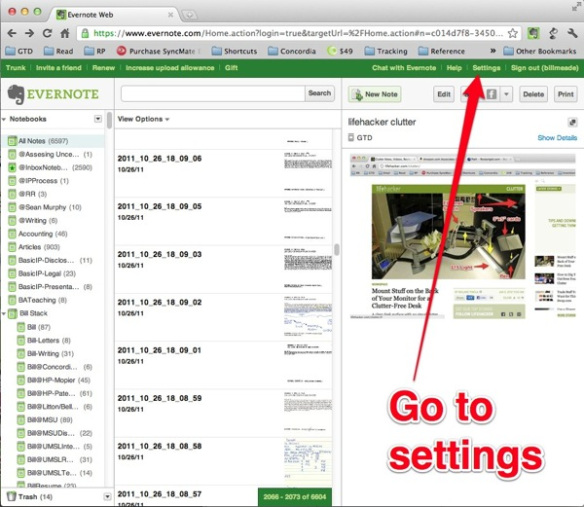Go back with the browser back arrow
The image size is (584, 507).
(12, 33)
